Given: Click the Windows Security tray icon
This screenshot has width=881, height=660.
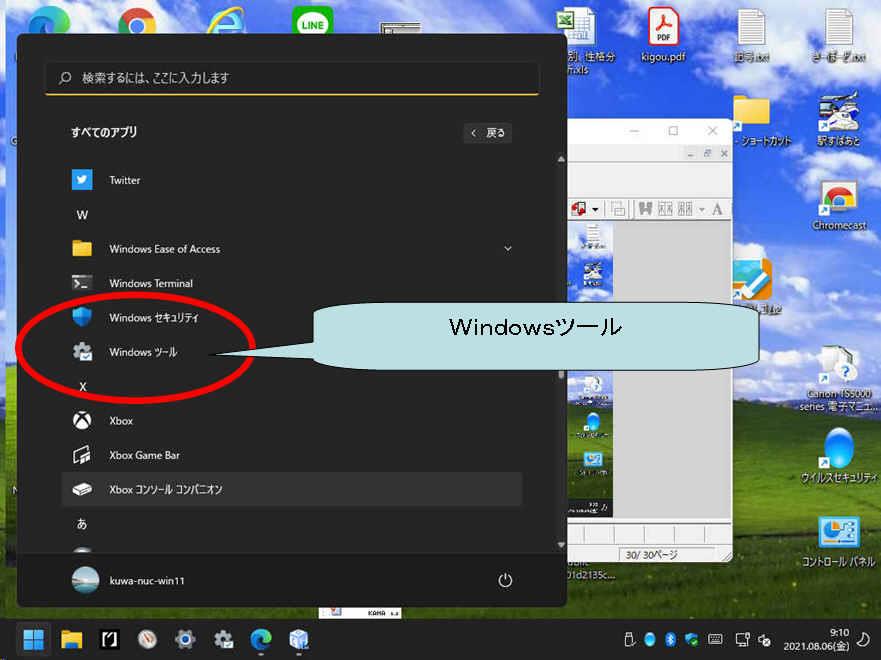Looking at the screenshot, I should tap(692, 639).
